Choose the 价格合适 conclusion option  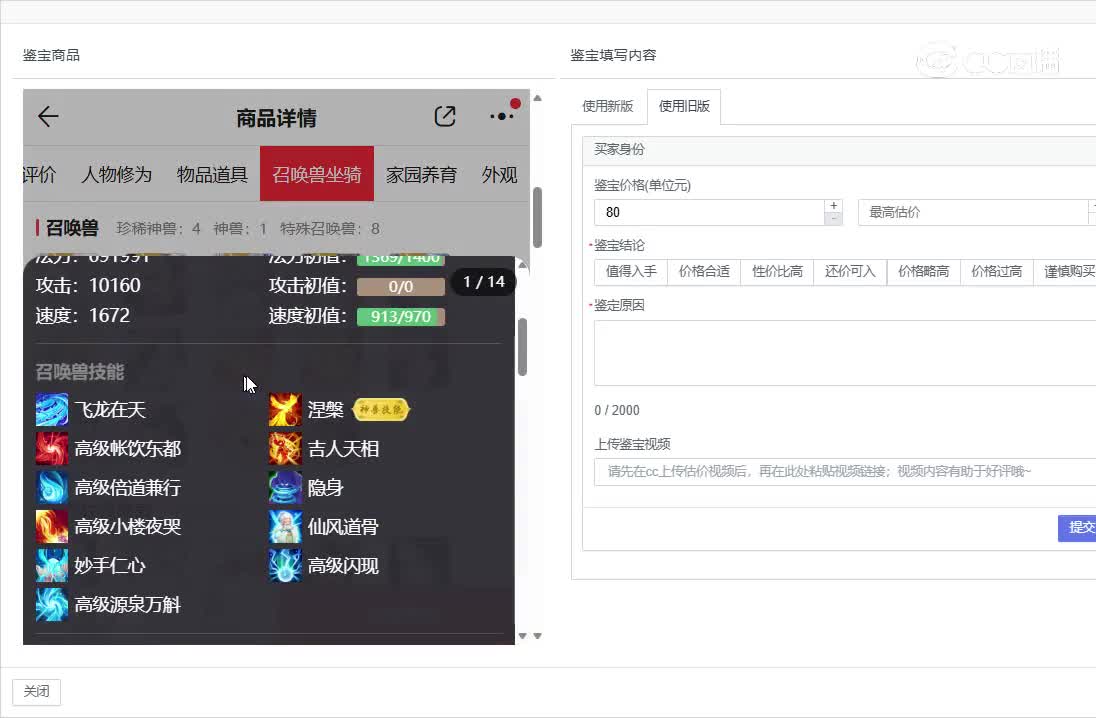coord(704,272)
